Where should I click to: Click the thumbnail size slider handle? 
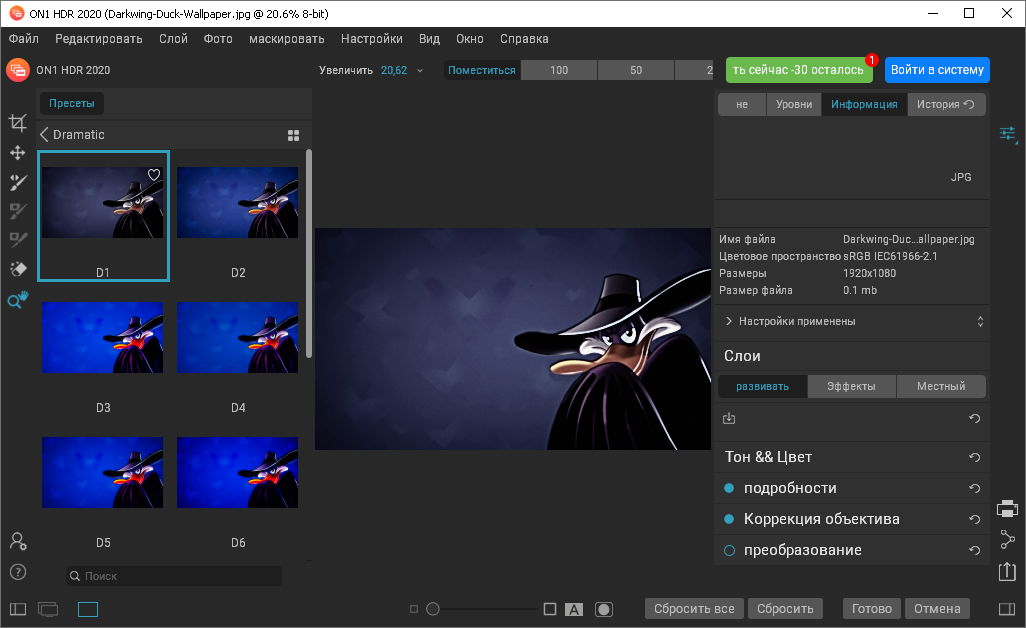pyautogui.click(x=433, y=609)
